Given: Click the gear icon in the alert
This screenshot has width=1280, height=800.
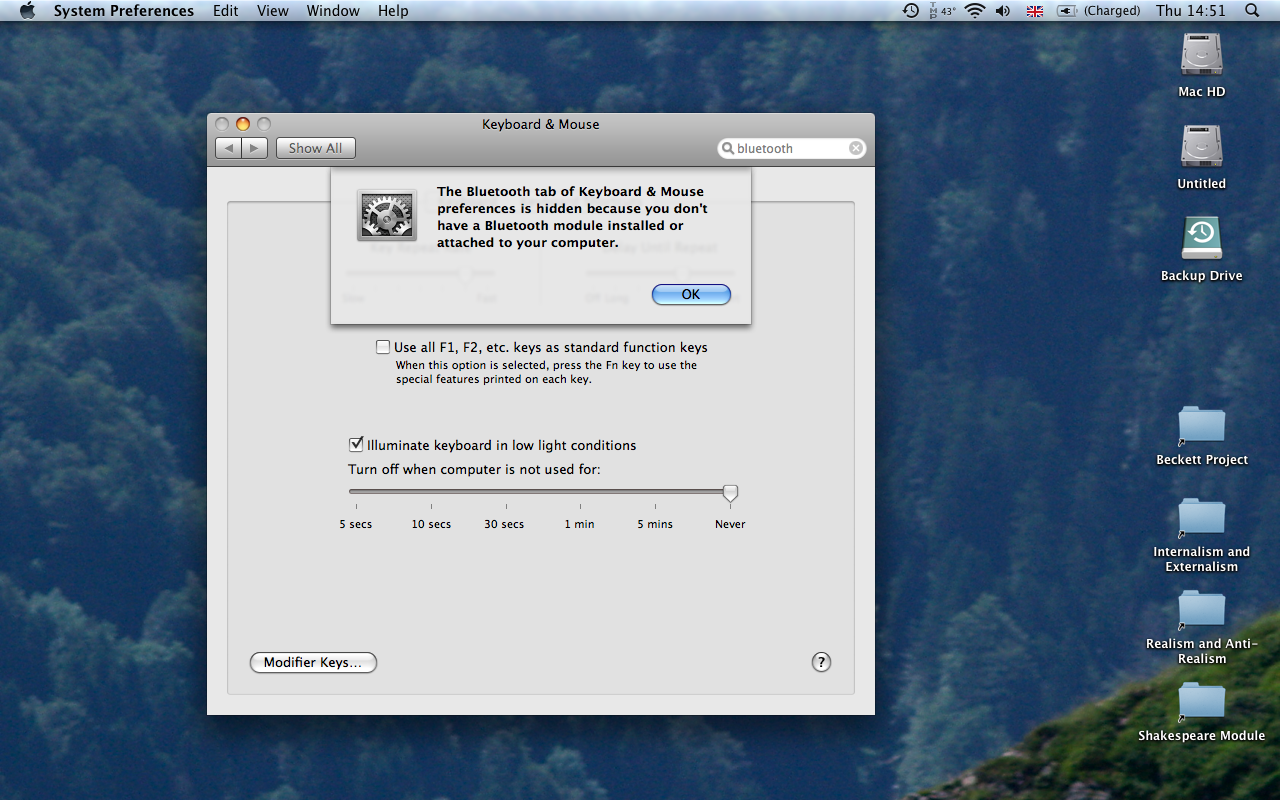Looking at the screenshot, I should 387,215.
